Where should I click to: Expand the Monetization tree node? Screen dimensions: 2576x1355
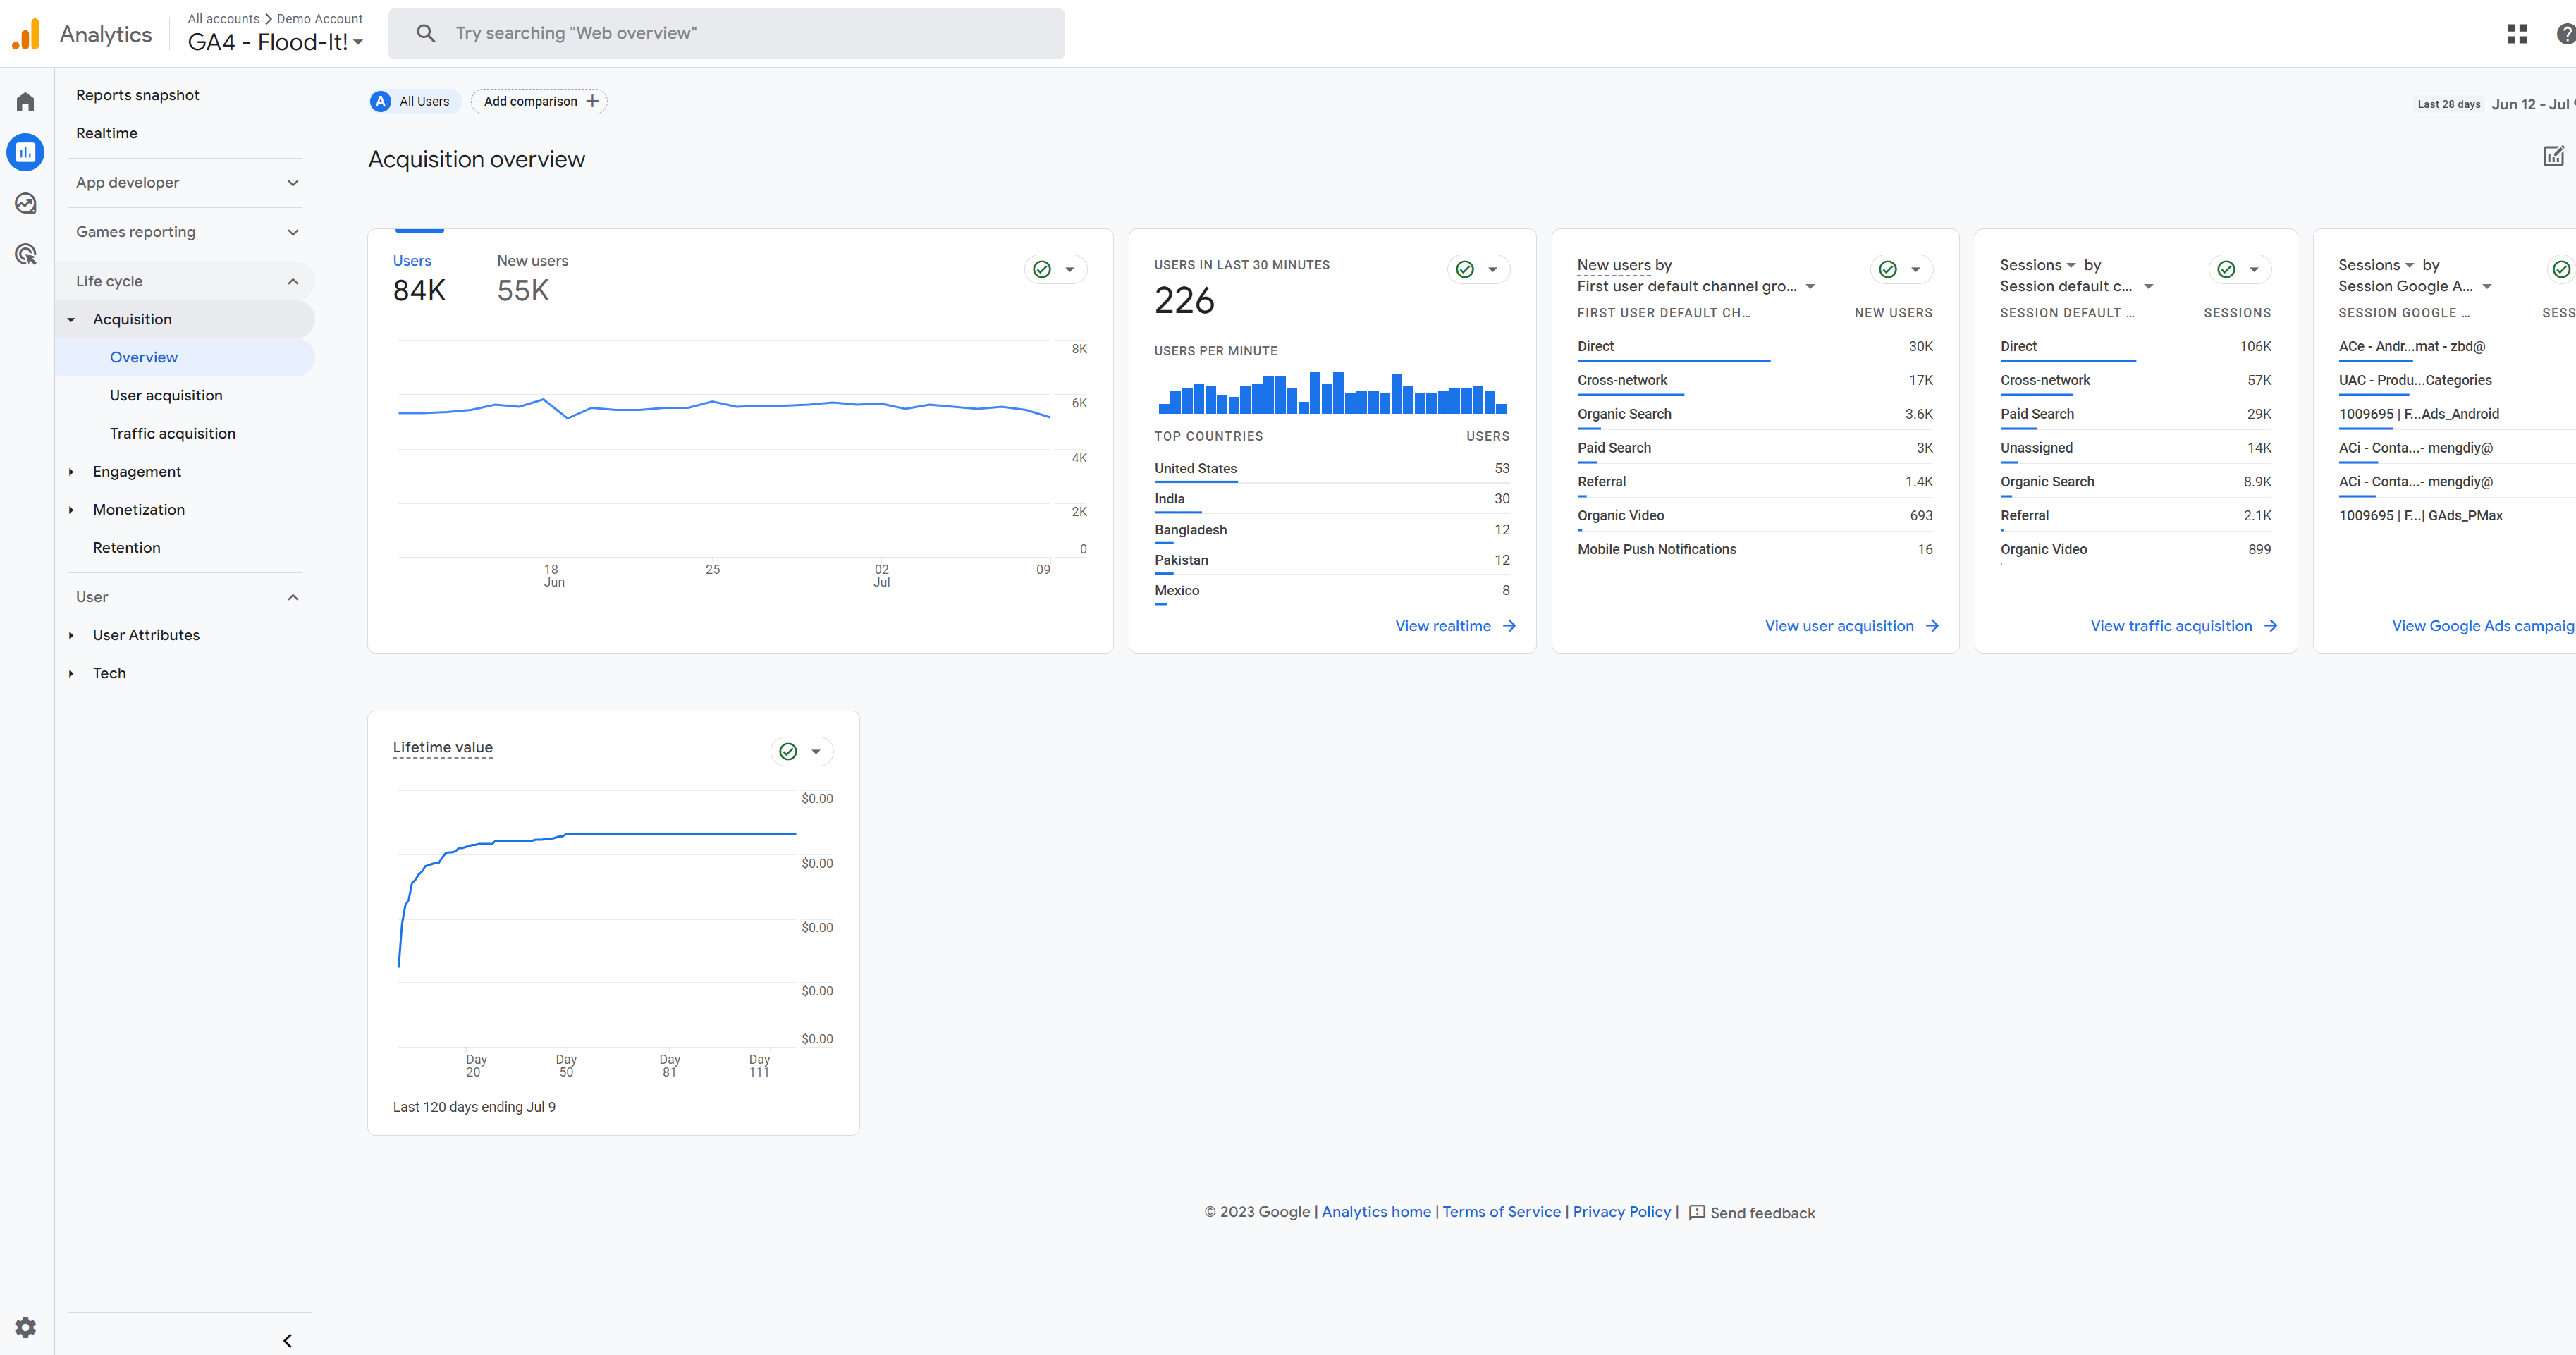coord(71,510)
